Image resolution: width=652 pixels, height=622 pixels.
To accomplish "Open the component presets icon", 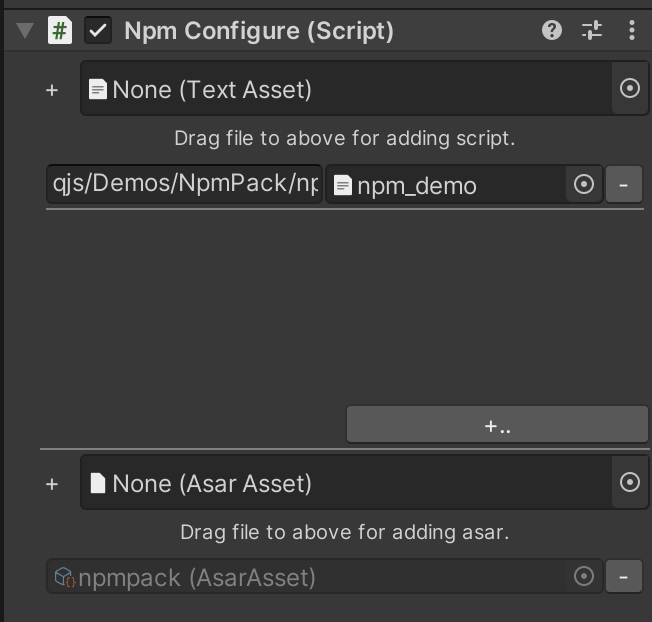I will click(x=592, y=31).
